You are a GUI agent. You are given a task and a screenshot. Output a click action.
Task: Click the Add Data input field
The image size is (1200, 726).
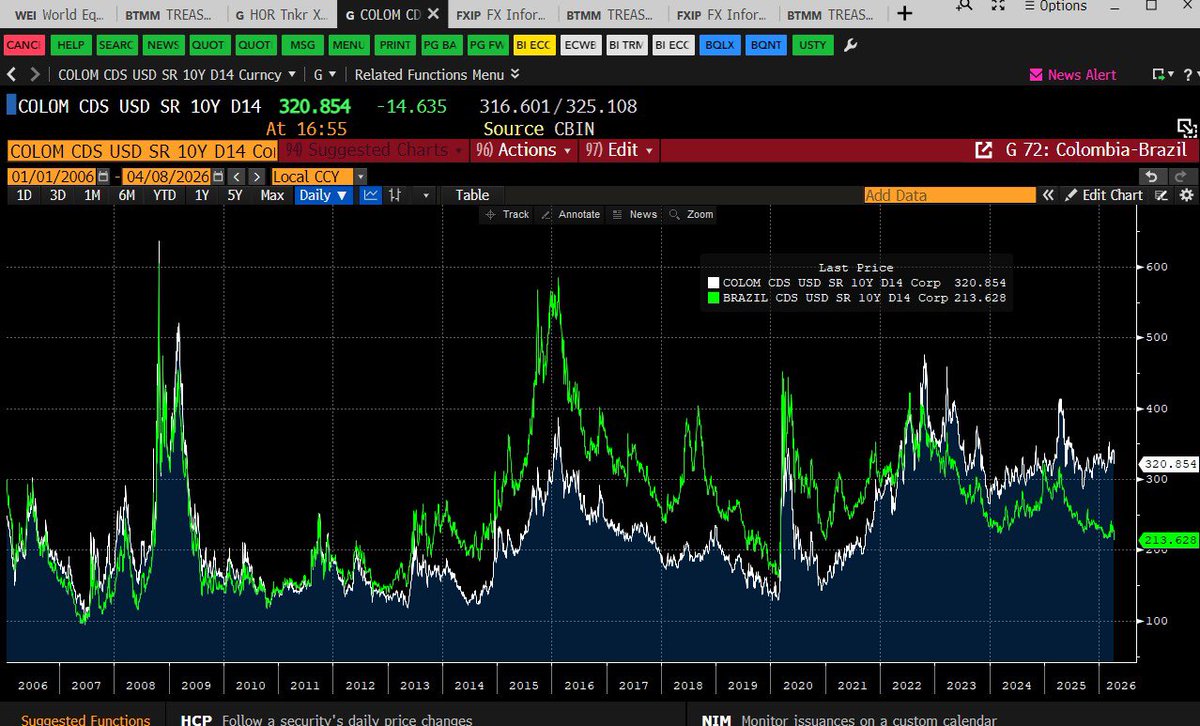(x=950, y=195)
